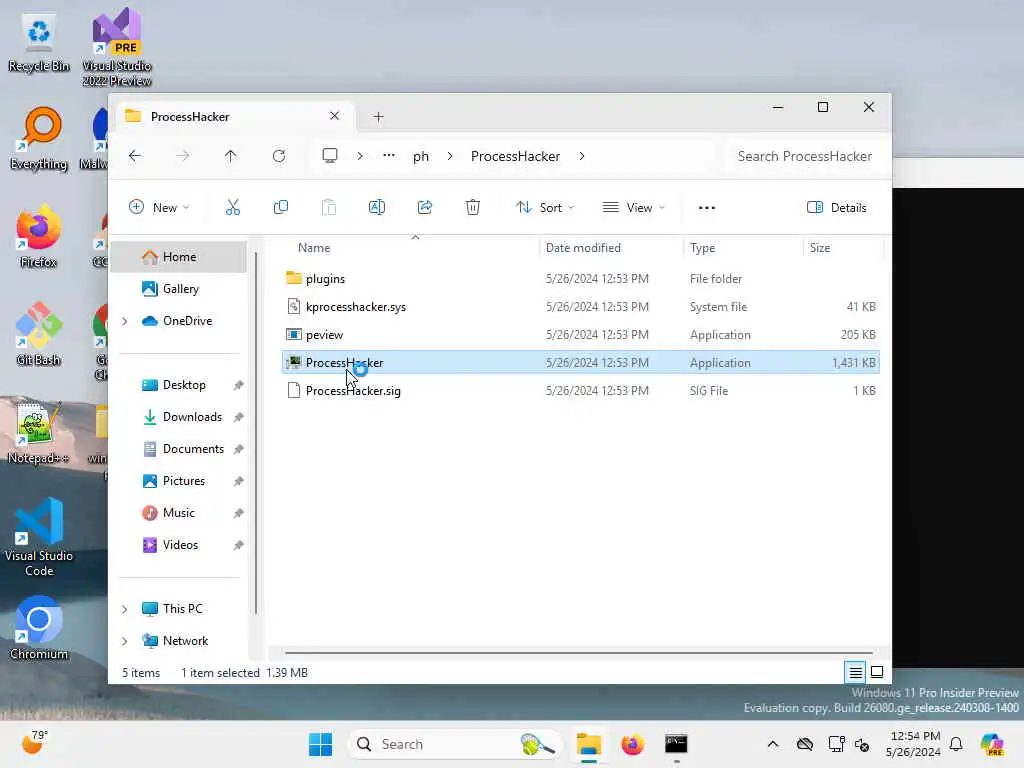The height and width of the screenshot is (768, 1024).
Task: Click the Paste clipboard icon
Action: [328, 208]
